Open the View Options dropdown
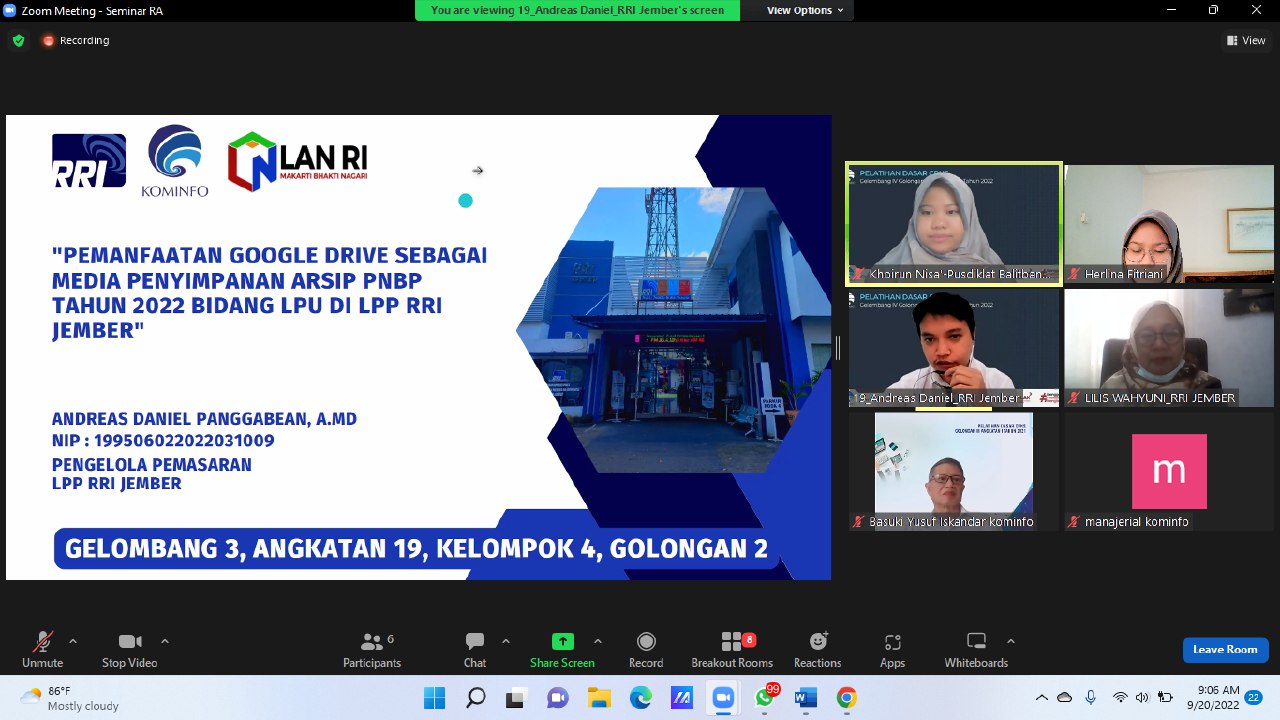 (x=805, y=10)
